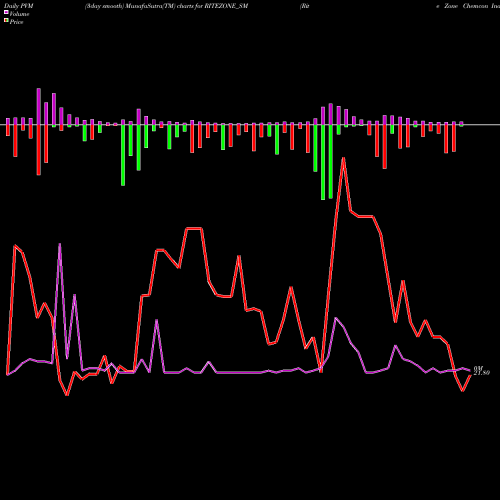Image resolution: width=500 pixels, height=500 pixels.
Task: Select the Price legend label
Action: (x=16, y=22)
